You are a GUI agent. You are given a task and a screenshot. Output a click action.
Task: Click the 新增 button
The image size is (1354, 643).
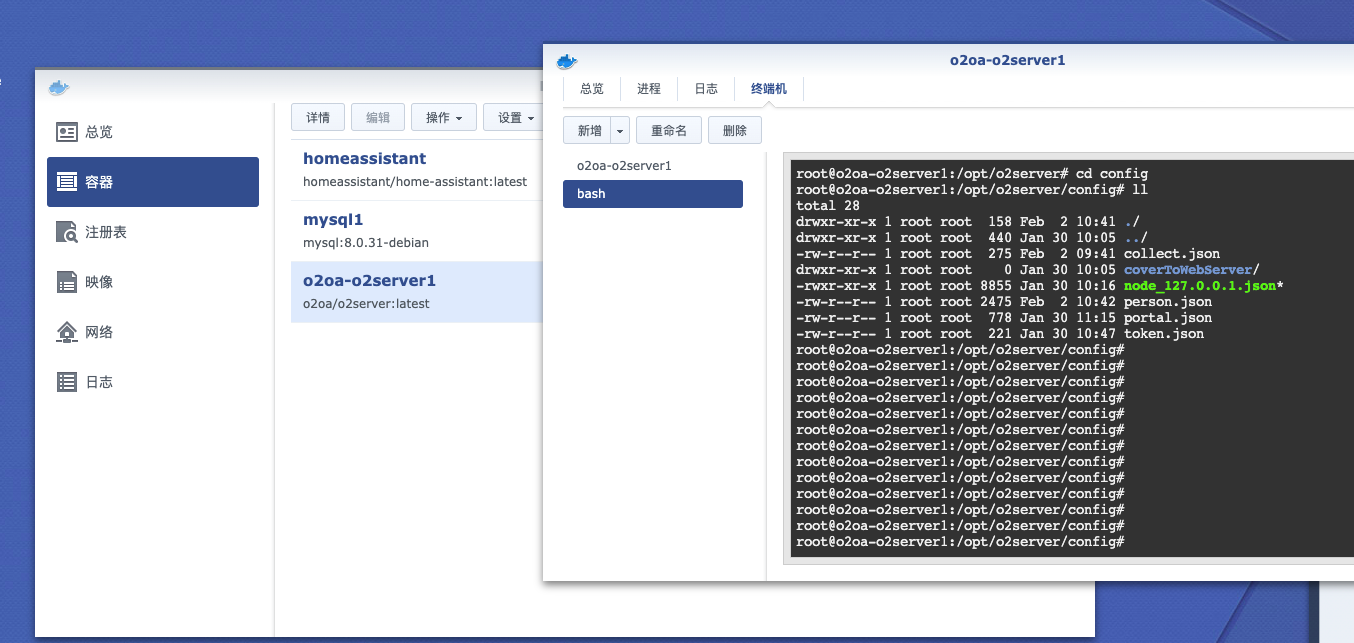[x=587, y=131]
